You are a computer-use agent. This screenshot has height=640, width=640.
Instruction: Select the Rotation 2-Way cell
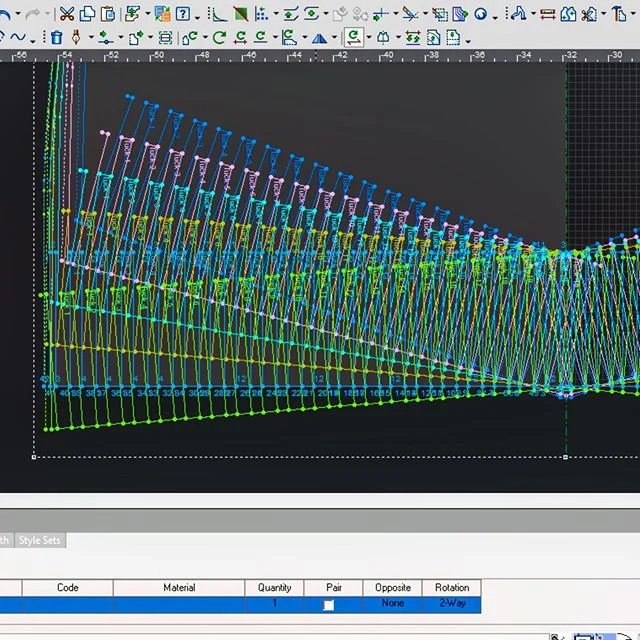coord(451,604)
